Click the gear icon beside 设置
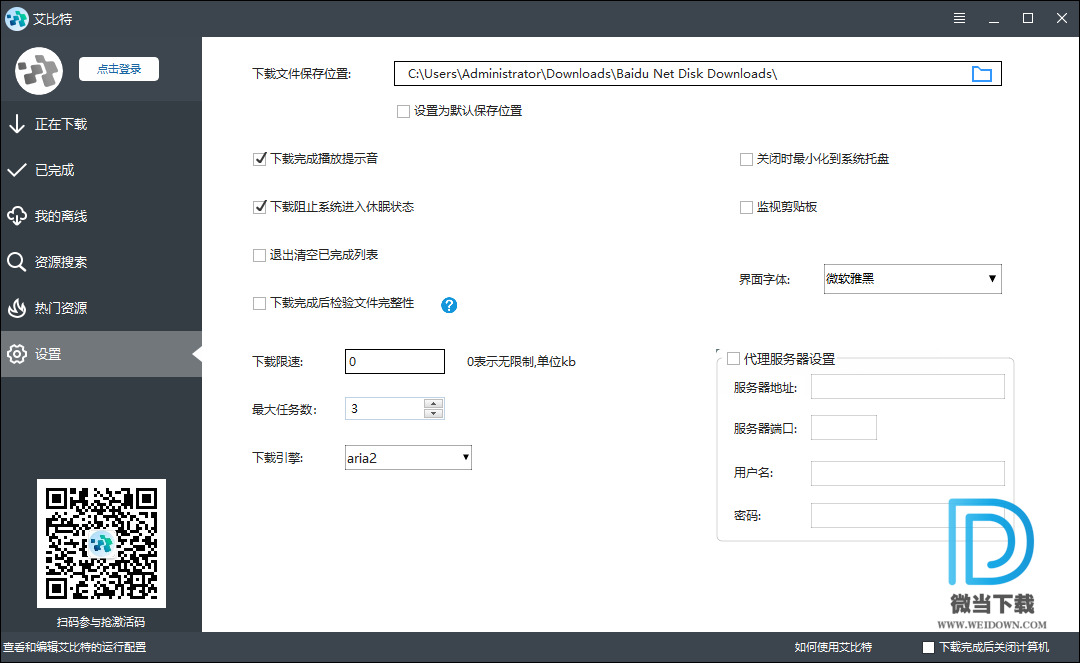This screenshot has width=1080, height=663. (x=17, y=354)
